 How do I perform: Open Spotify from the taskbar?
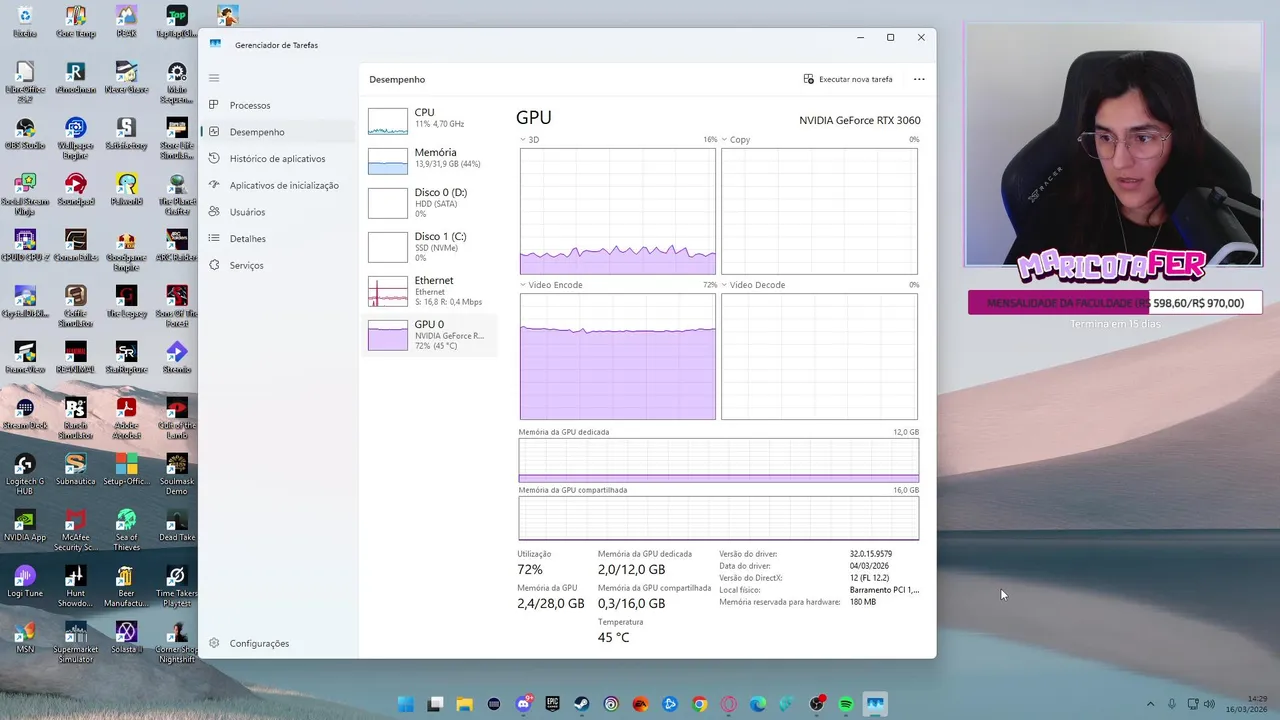coord(846,704)
